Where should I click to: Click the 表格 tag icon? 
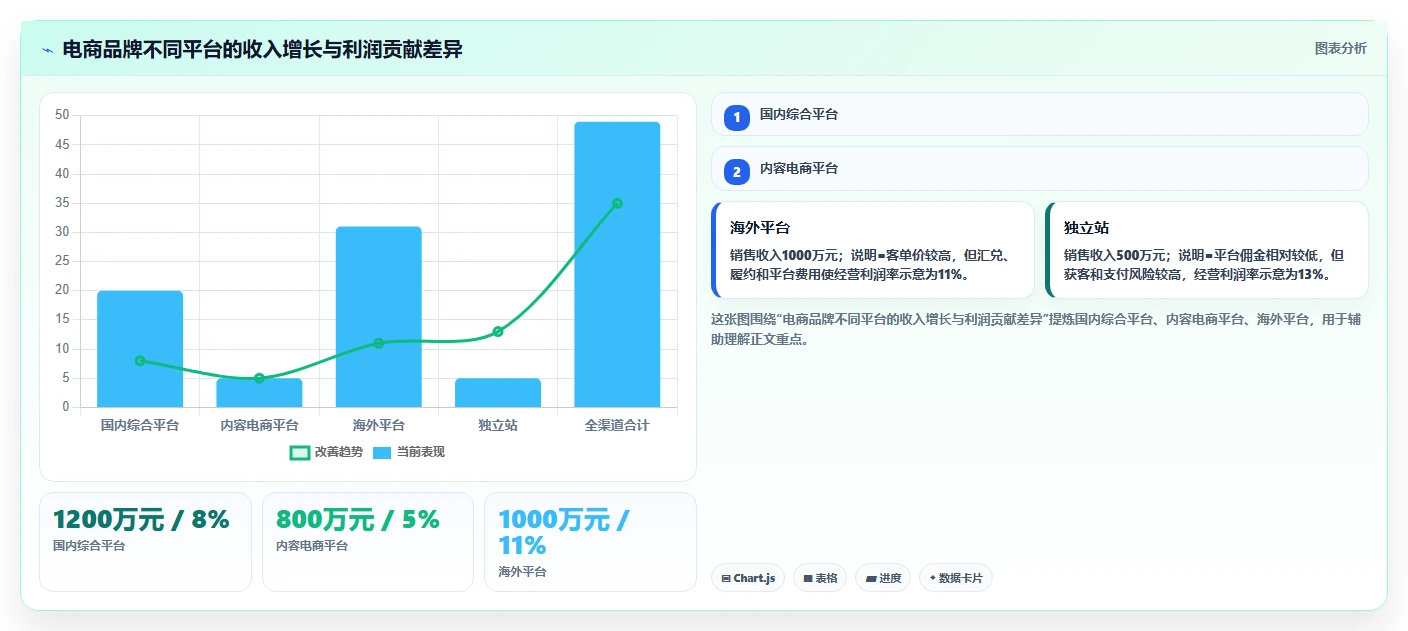[x=807, y=579]
